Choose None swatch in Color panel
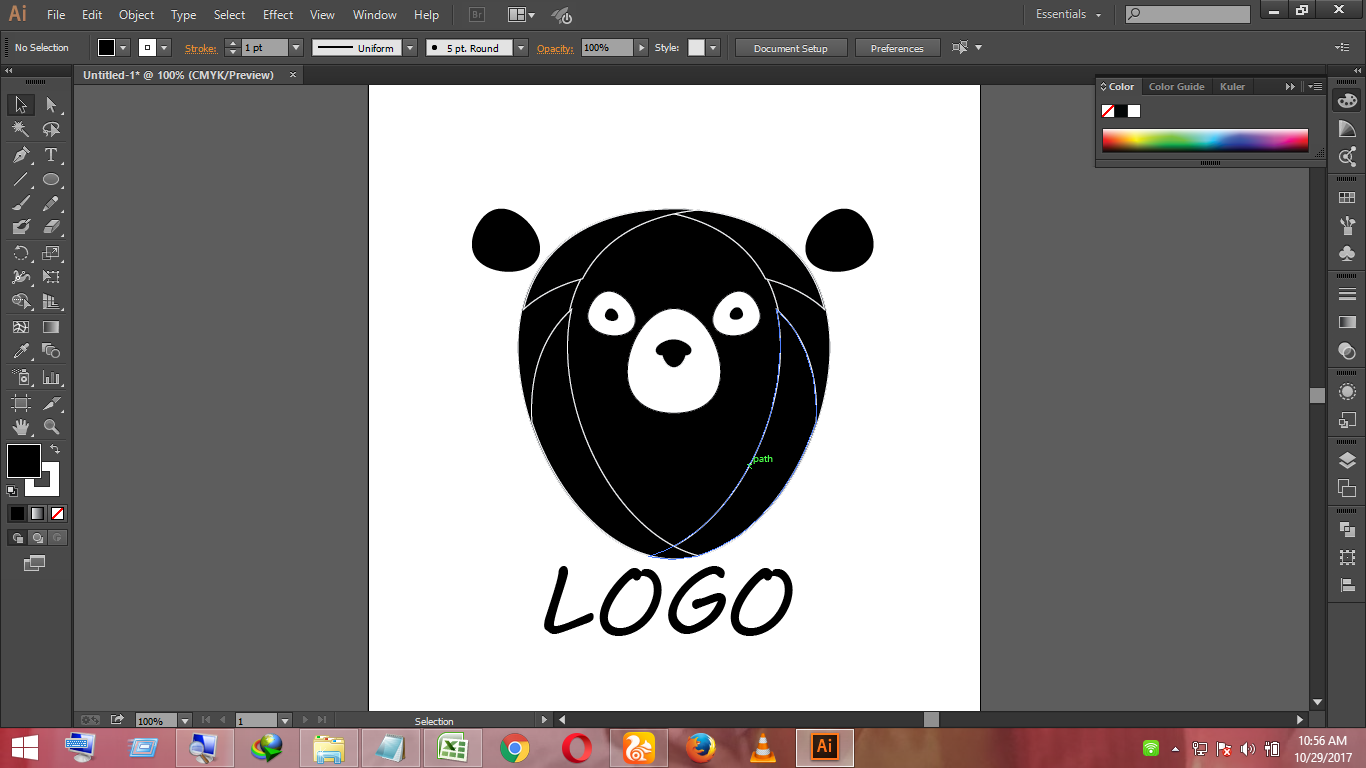1366x768 pixels. [x=1108, y=111]
